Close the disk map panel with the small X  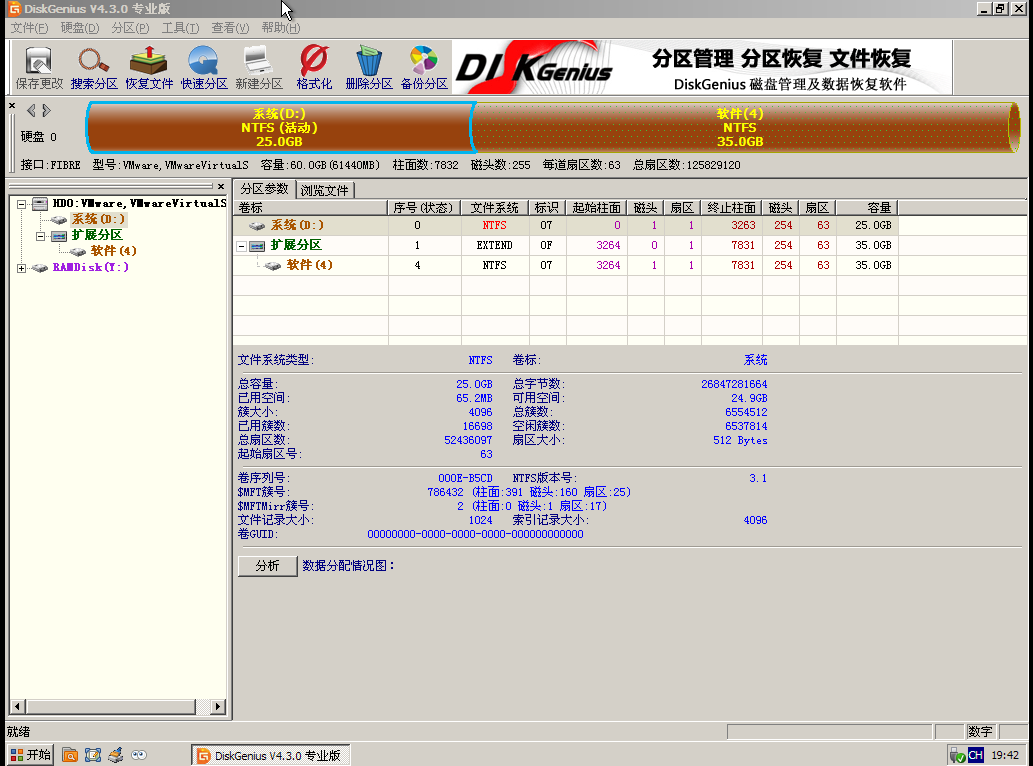coord(12,105)
